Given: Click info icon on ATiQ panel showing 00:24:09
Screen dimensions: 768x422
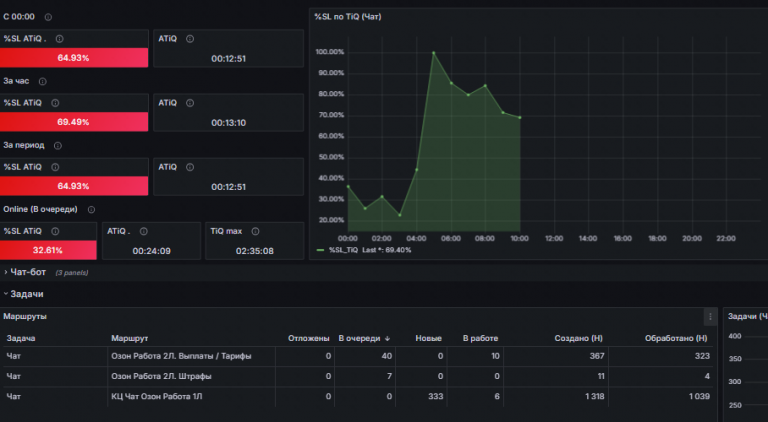Looking at the screenshot, I should 143,231.
